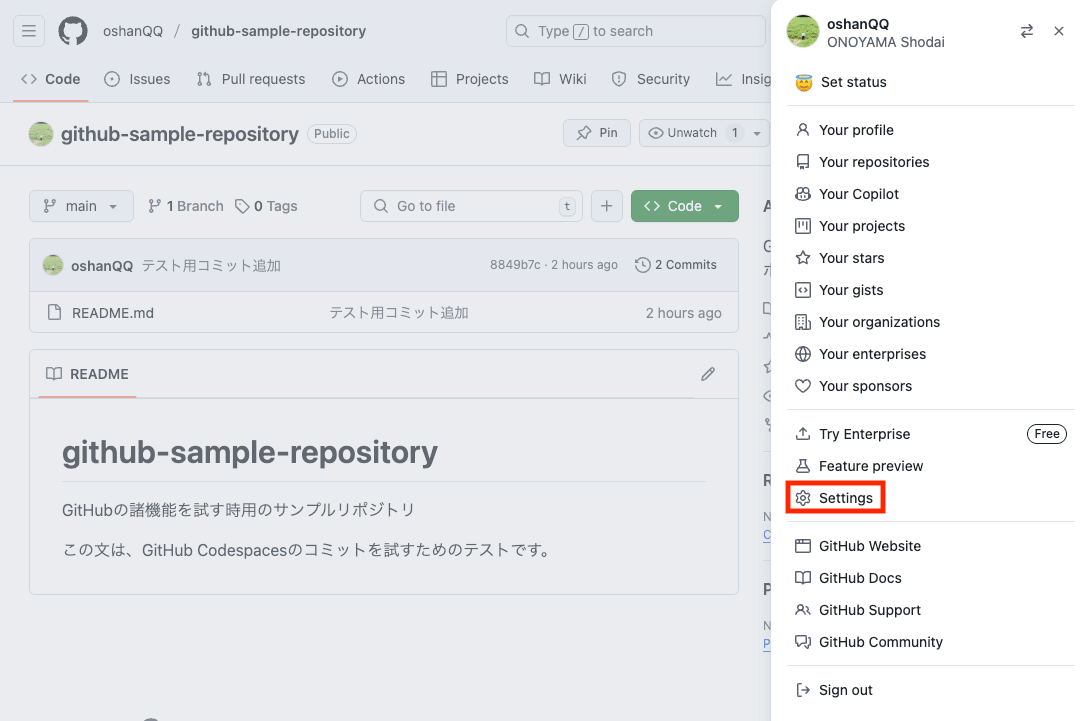The image size is (1089, 721).
Task: Click the Public visibility badge
Action: coord(332,133)
